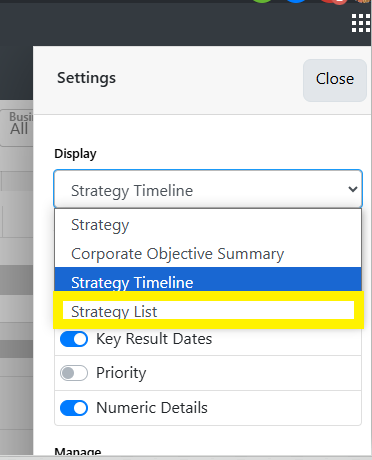Open the profile avatar at top right corner

(364, 1)
